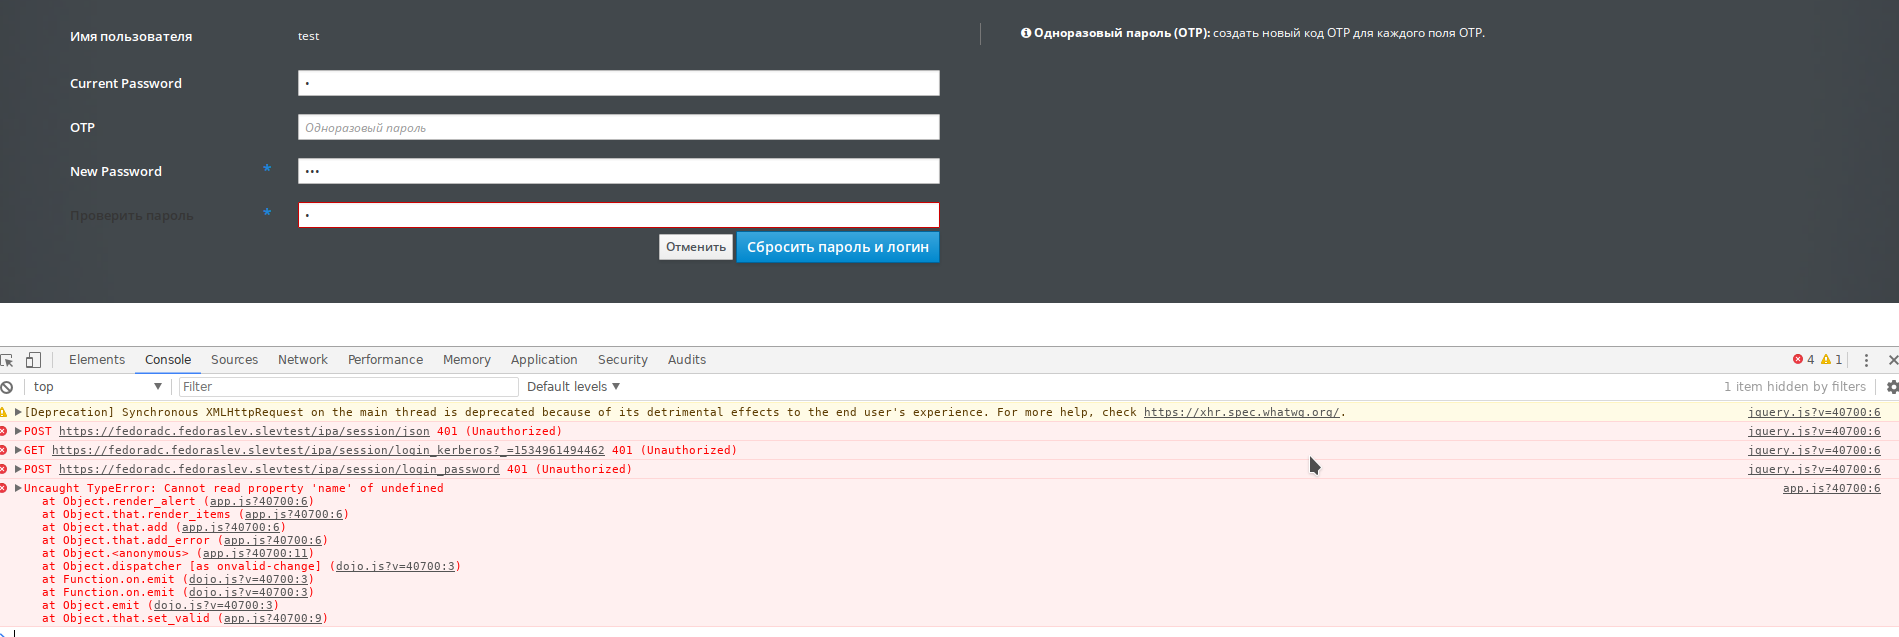Viewport: 1899px width, 637px height.
Task: Focus the Current Password field
Action: tap(619, 83)
